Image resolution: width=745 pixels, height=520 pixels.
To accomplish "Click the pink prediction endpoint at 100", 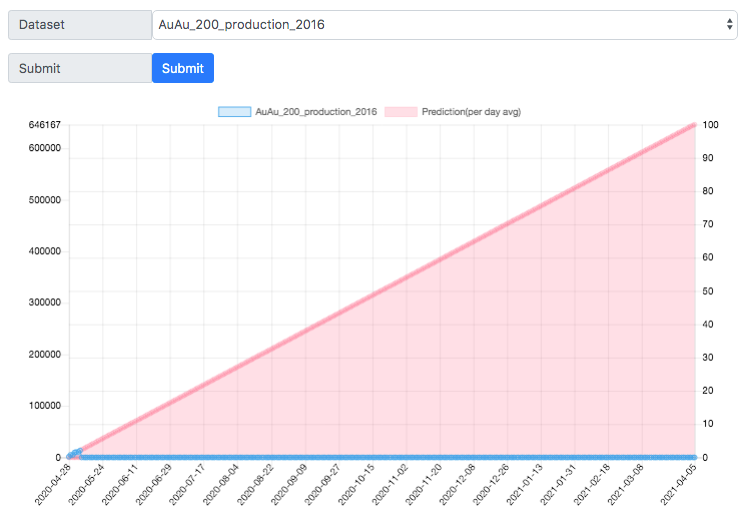I will [x=695, y=125].
